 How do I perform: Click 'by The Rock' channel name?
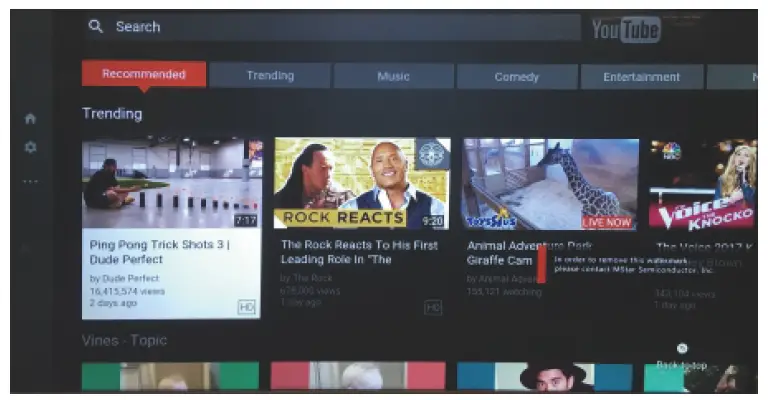(x=307, y=278)
